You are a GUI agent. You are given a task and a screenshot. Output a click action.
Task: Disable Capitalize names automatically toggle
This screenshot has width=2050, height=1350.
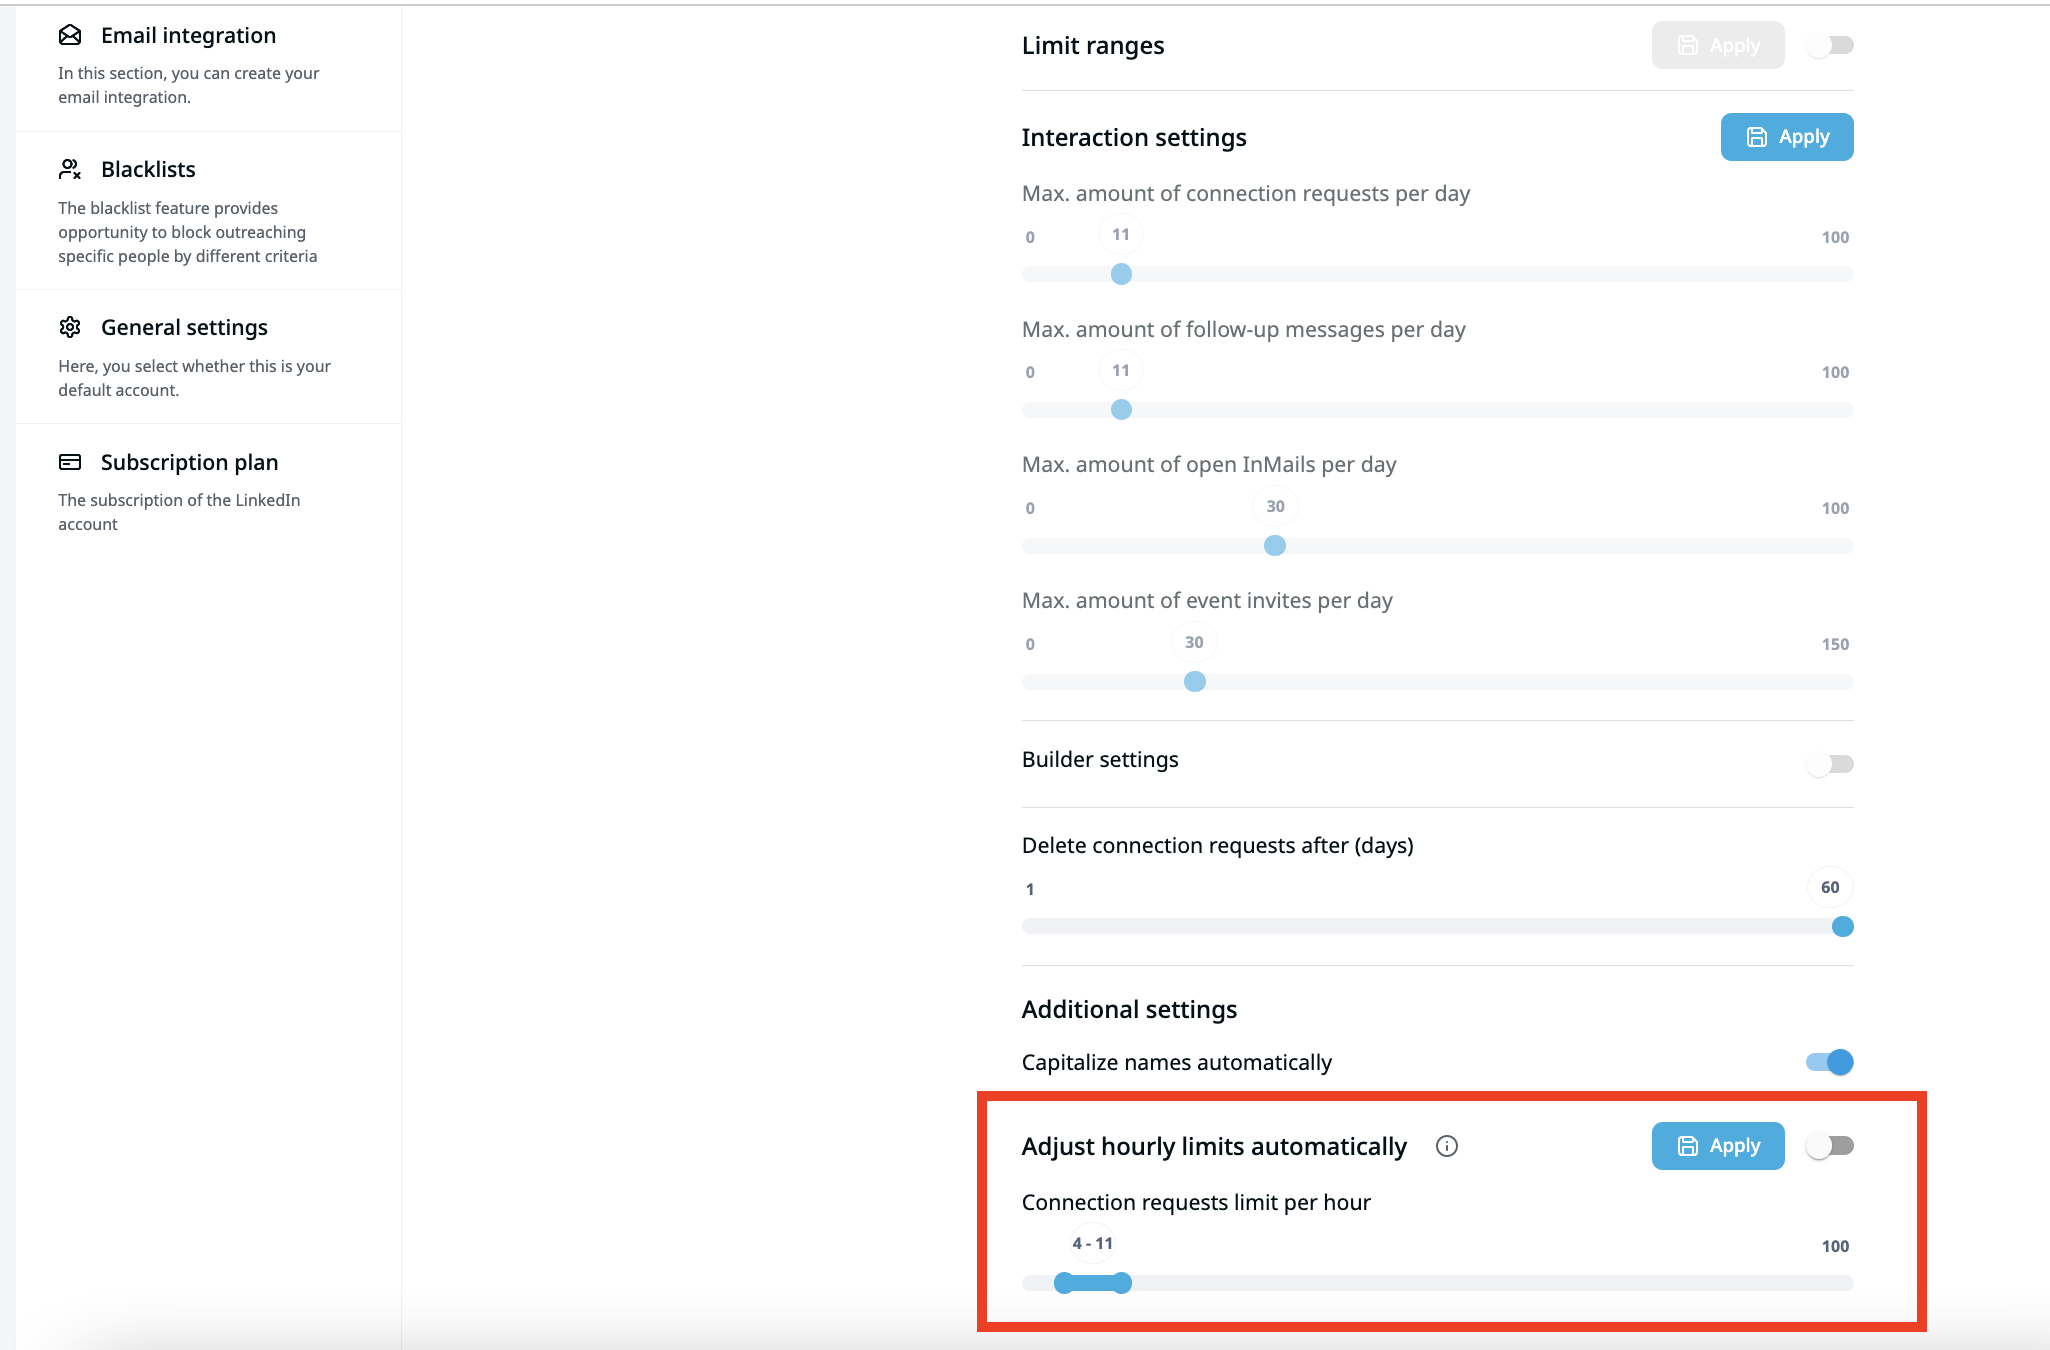(x=1830, y=1062)
